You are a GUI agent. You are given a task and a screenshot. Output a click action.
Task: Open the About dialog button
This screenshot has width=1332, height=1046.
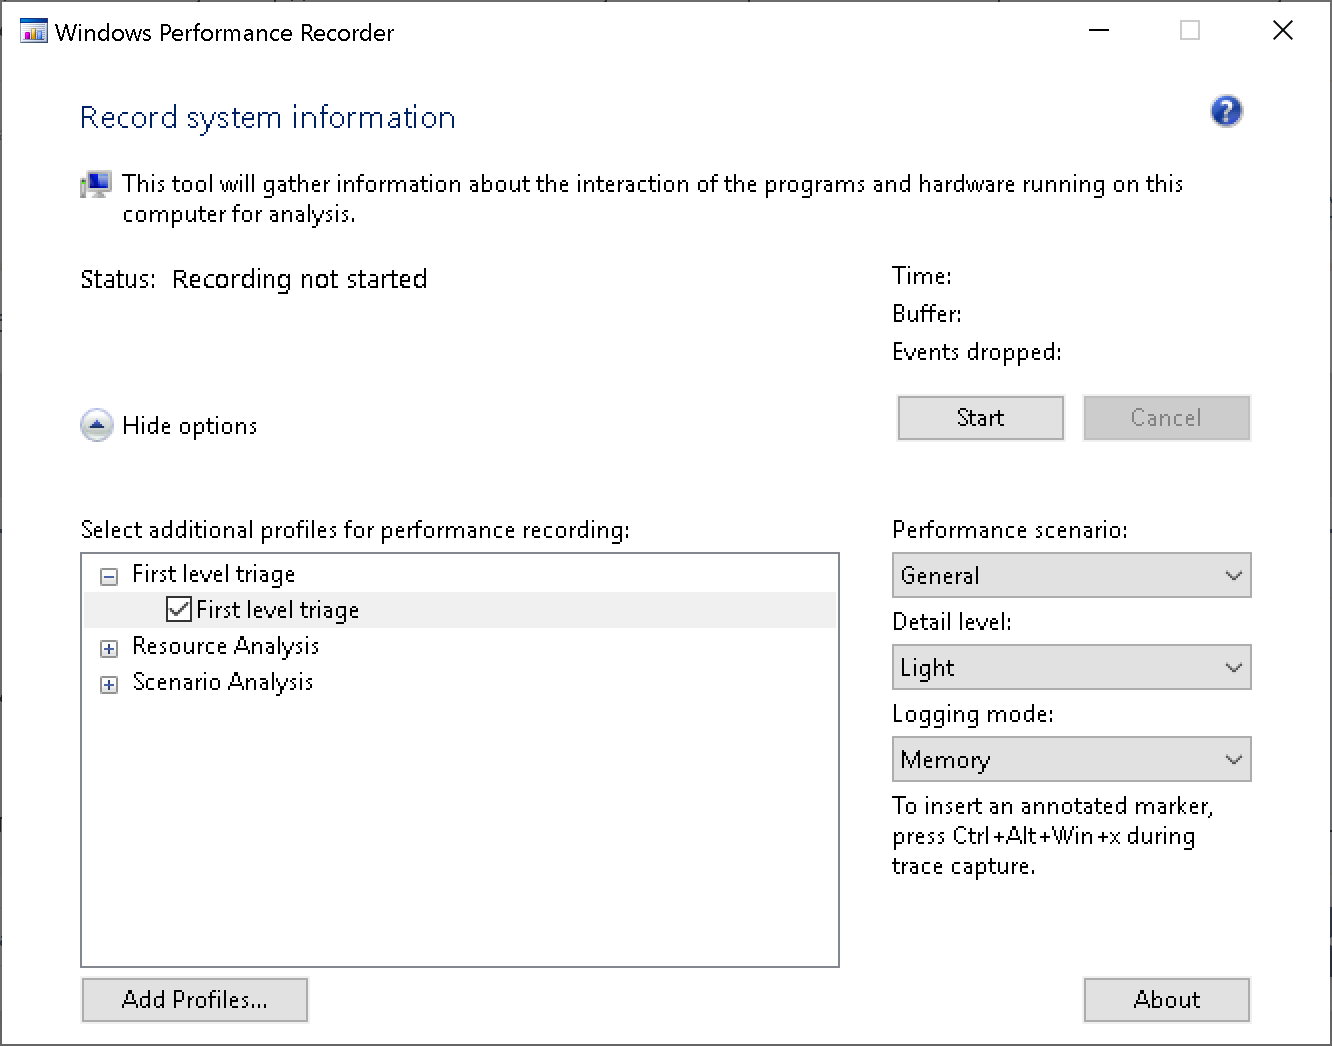[x=1166, y=1000]
